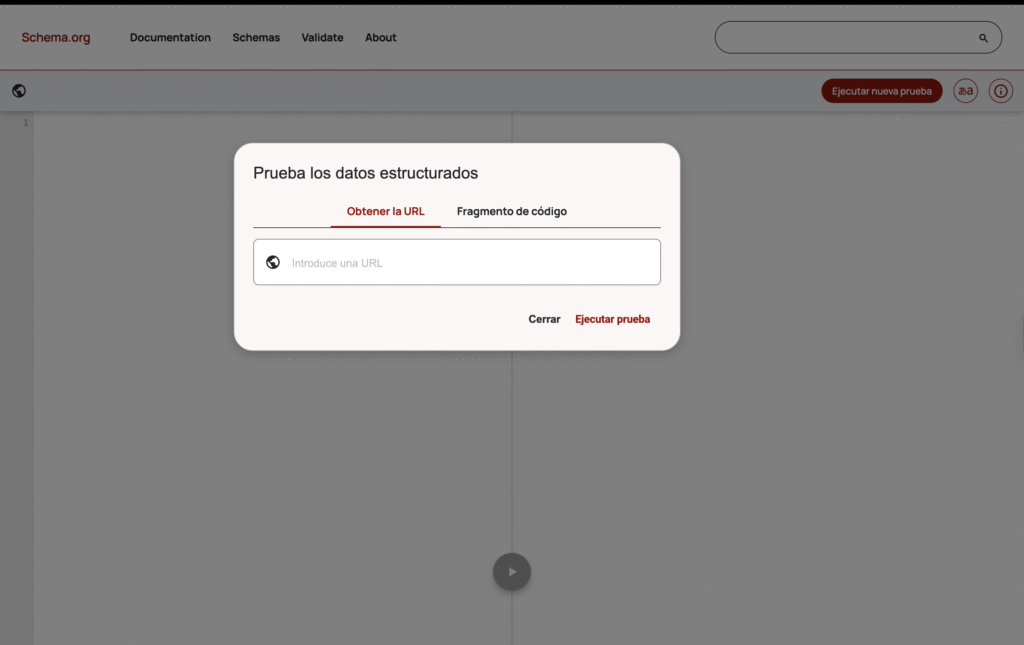
Task: Go to the Validate page
Action: pos(322,38)
